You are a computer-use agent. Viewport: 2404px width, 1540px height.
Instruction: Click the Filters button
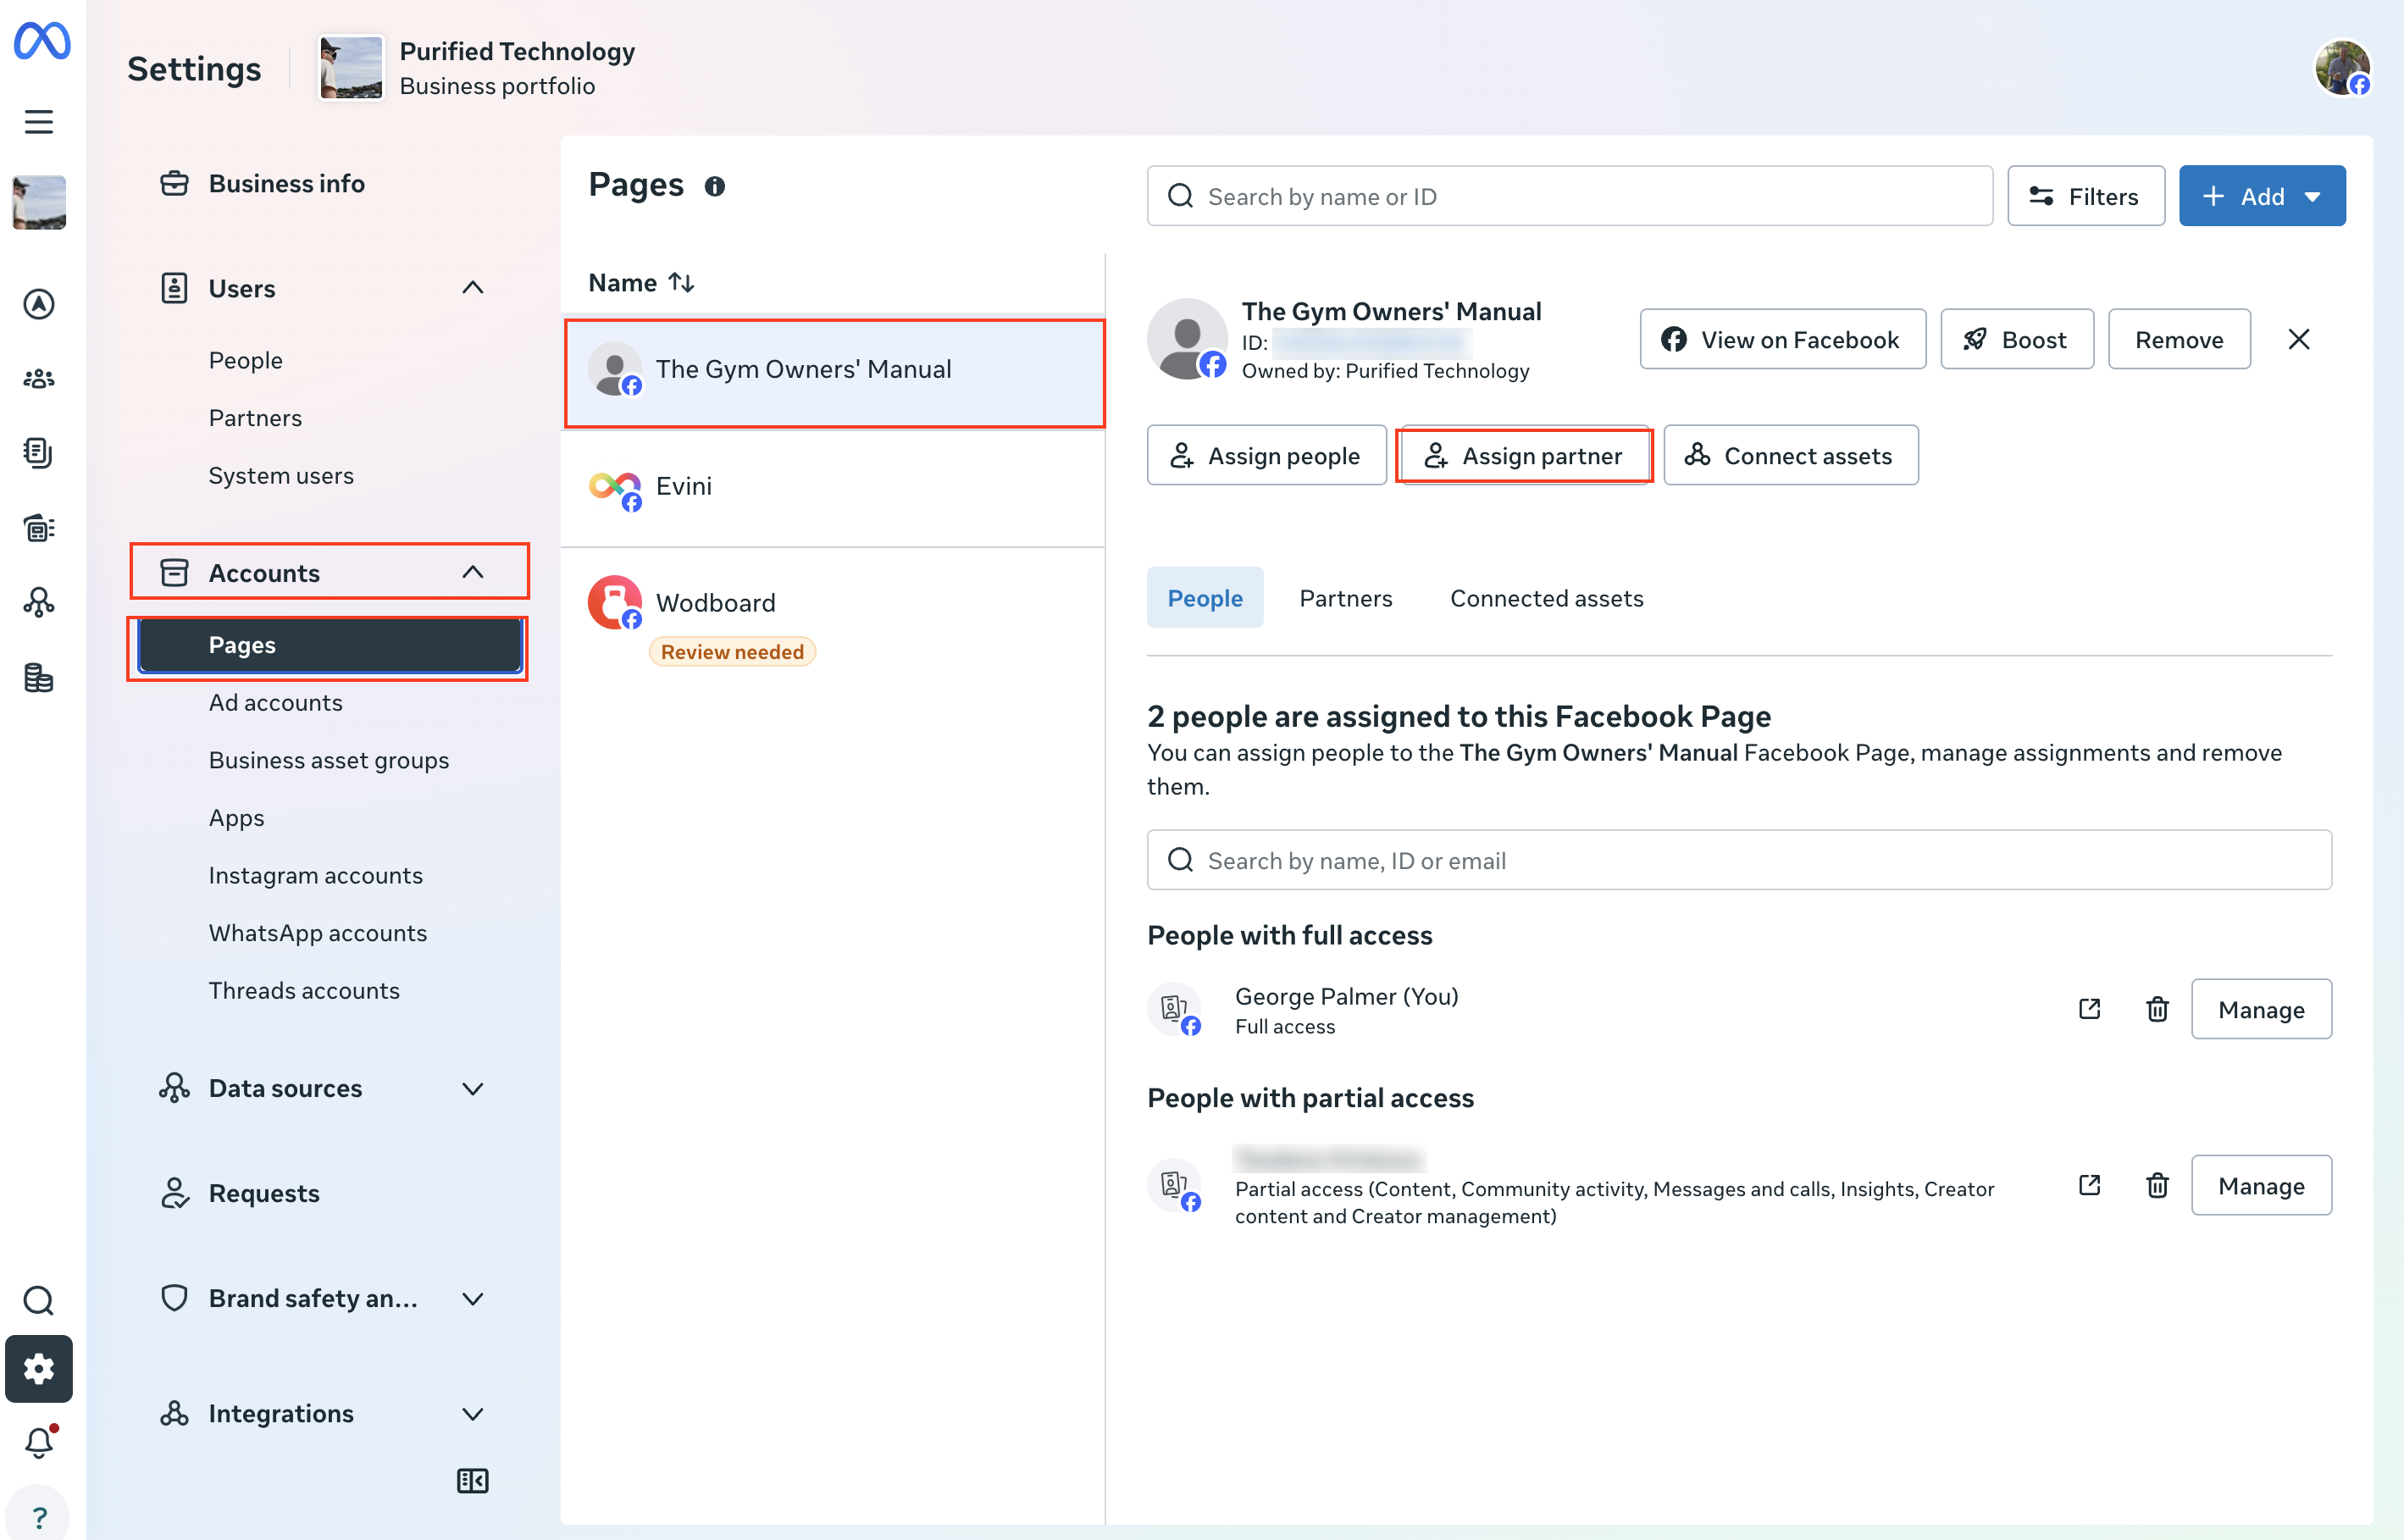[2086, 196]
